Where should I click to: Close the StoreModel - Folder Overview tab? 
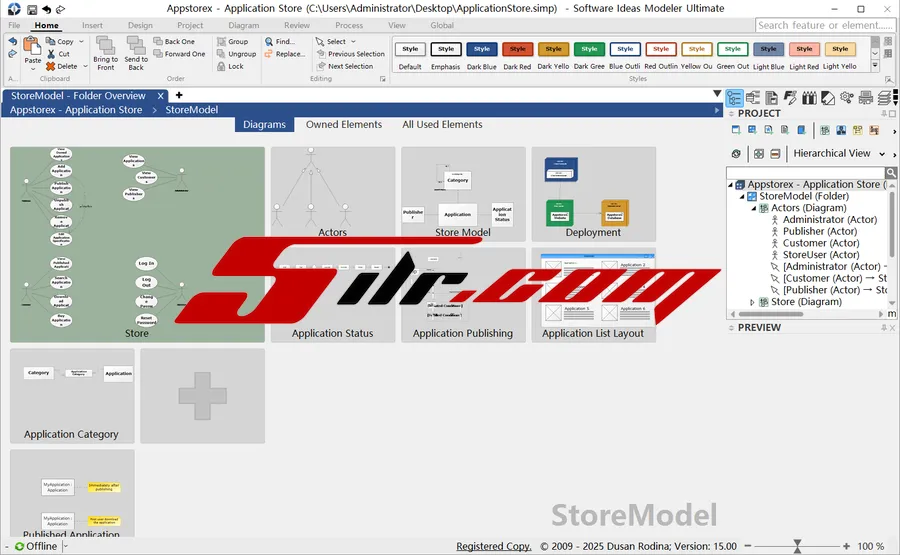coord(161,96)
